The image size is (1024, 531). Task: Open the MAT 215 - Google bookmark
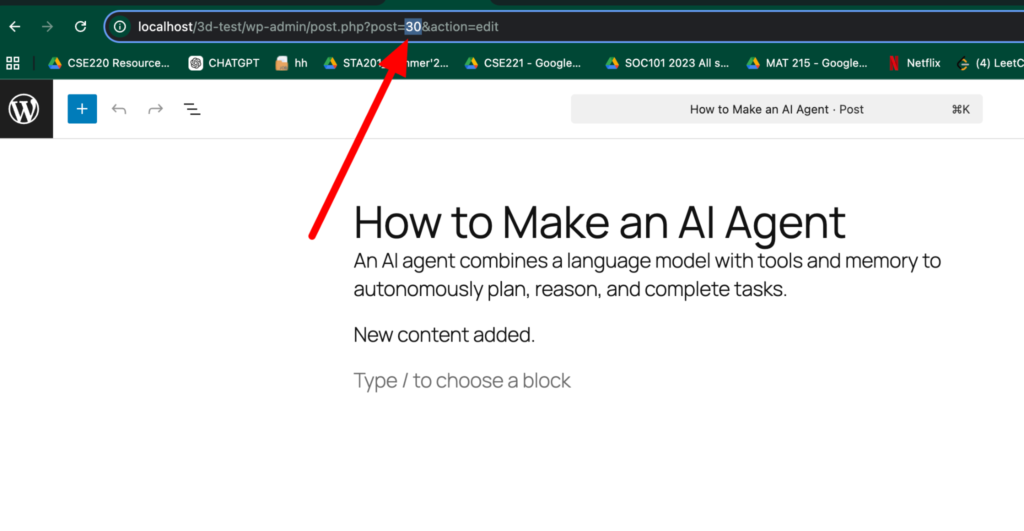[807, 63]
